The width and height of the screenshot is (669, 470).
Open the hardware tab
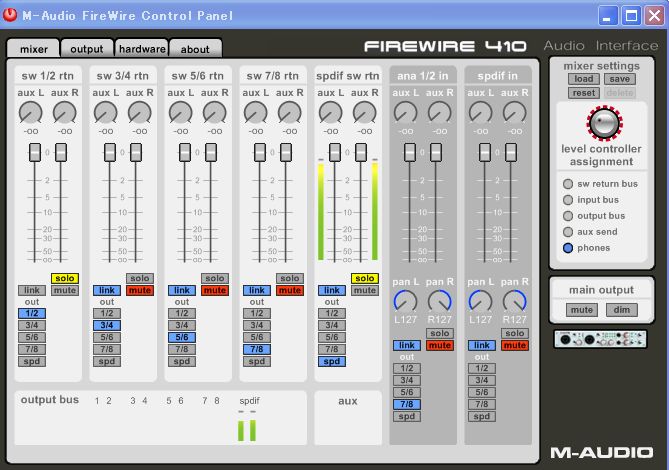(142, 49)
